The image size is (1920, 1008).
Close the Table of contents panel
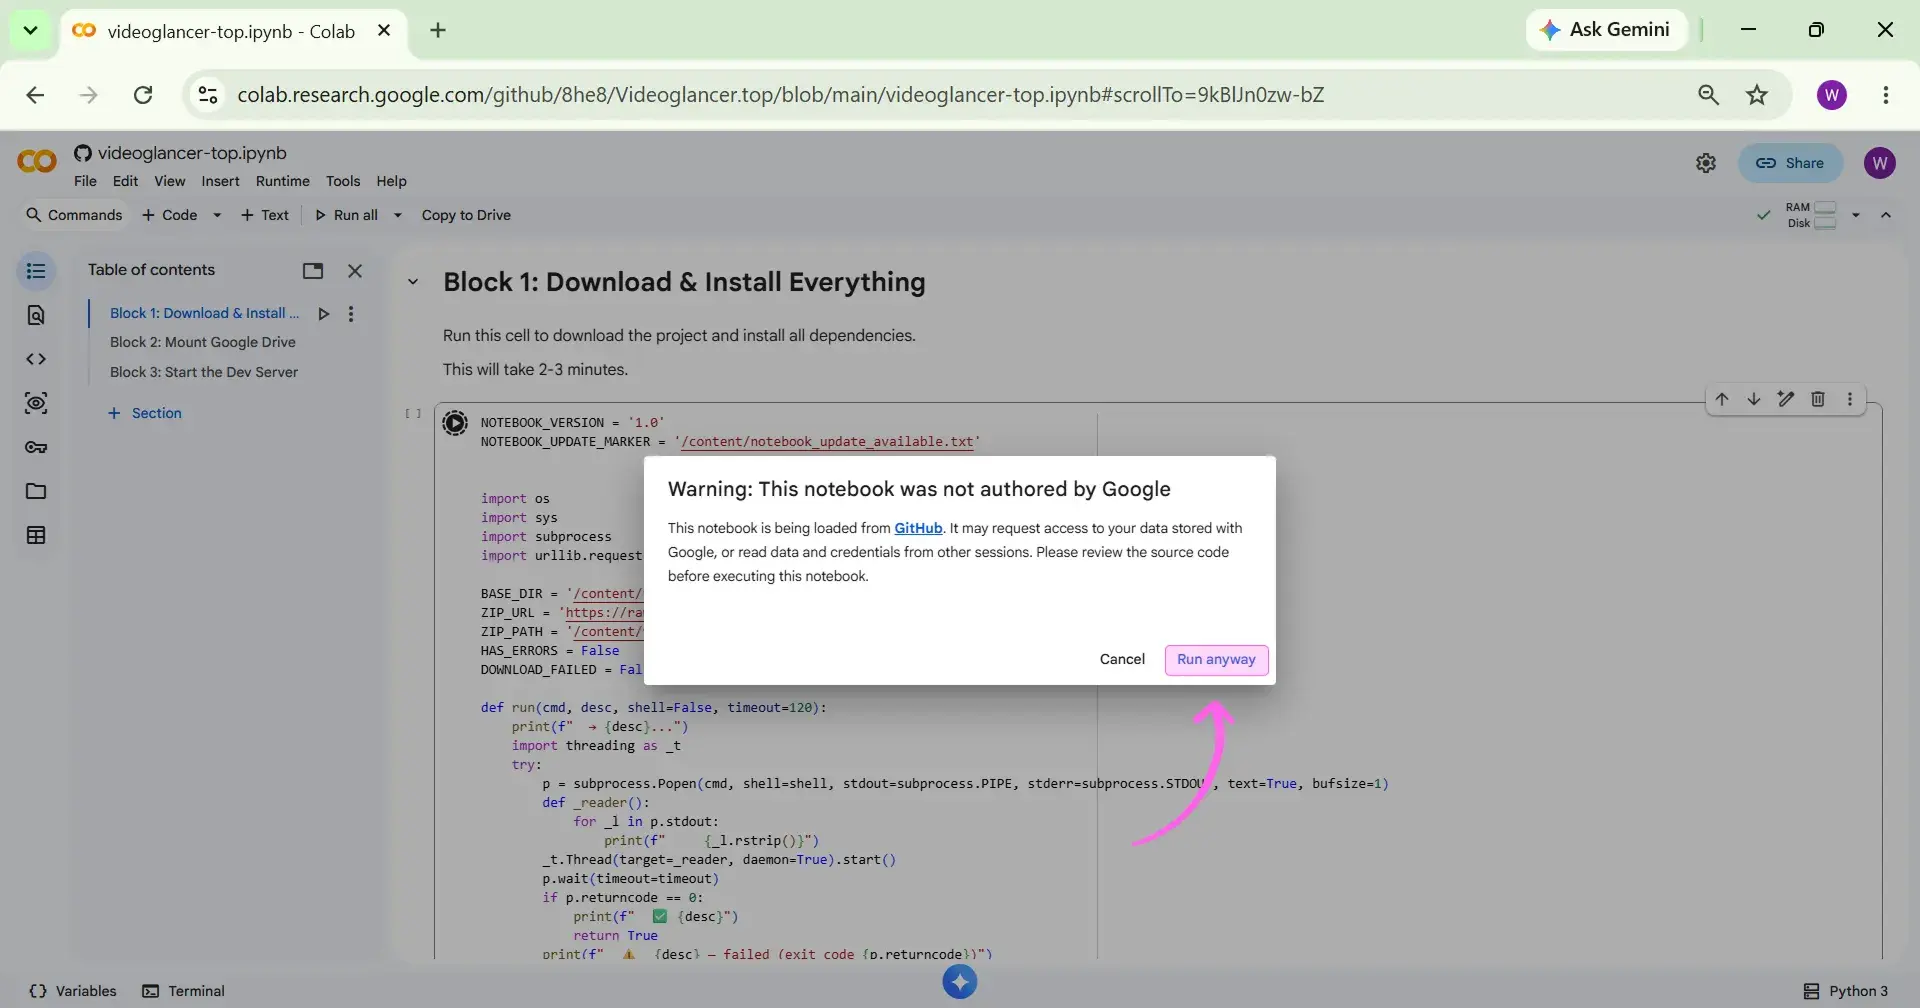(354, 271)
